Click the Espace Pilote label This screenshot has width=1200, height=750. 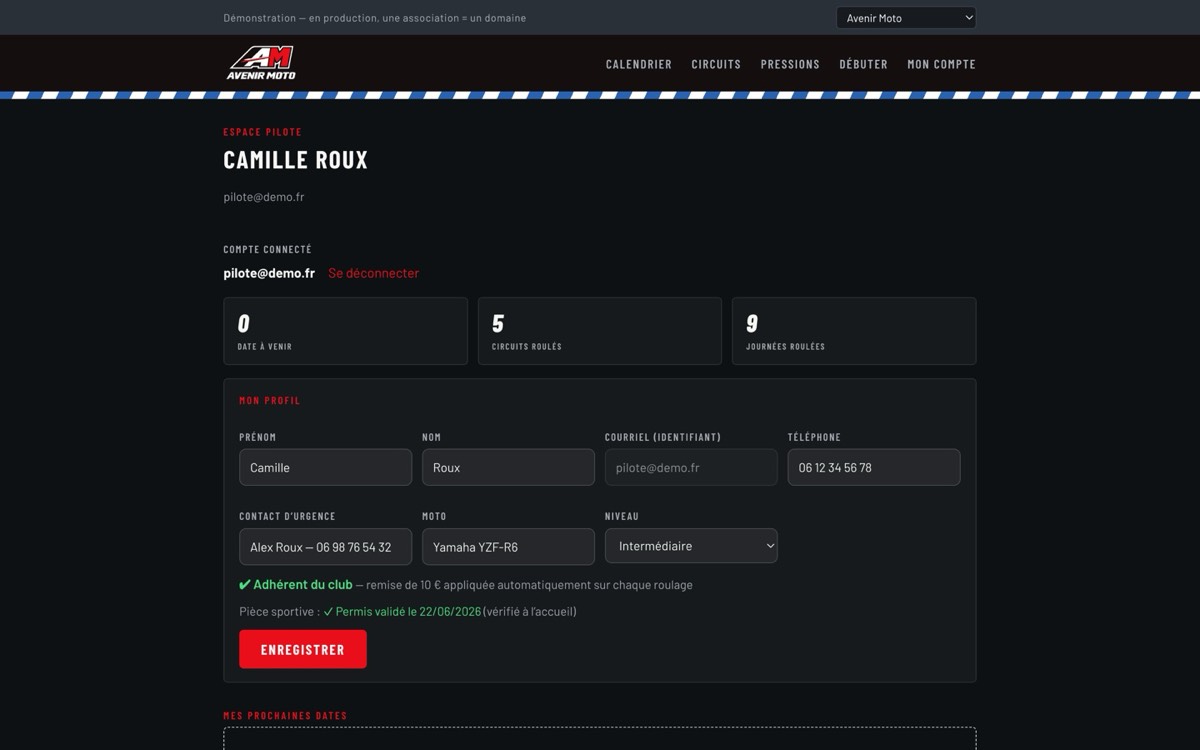263,132
